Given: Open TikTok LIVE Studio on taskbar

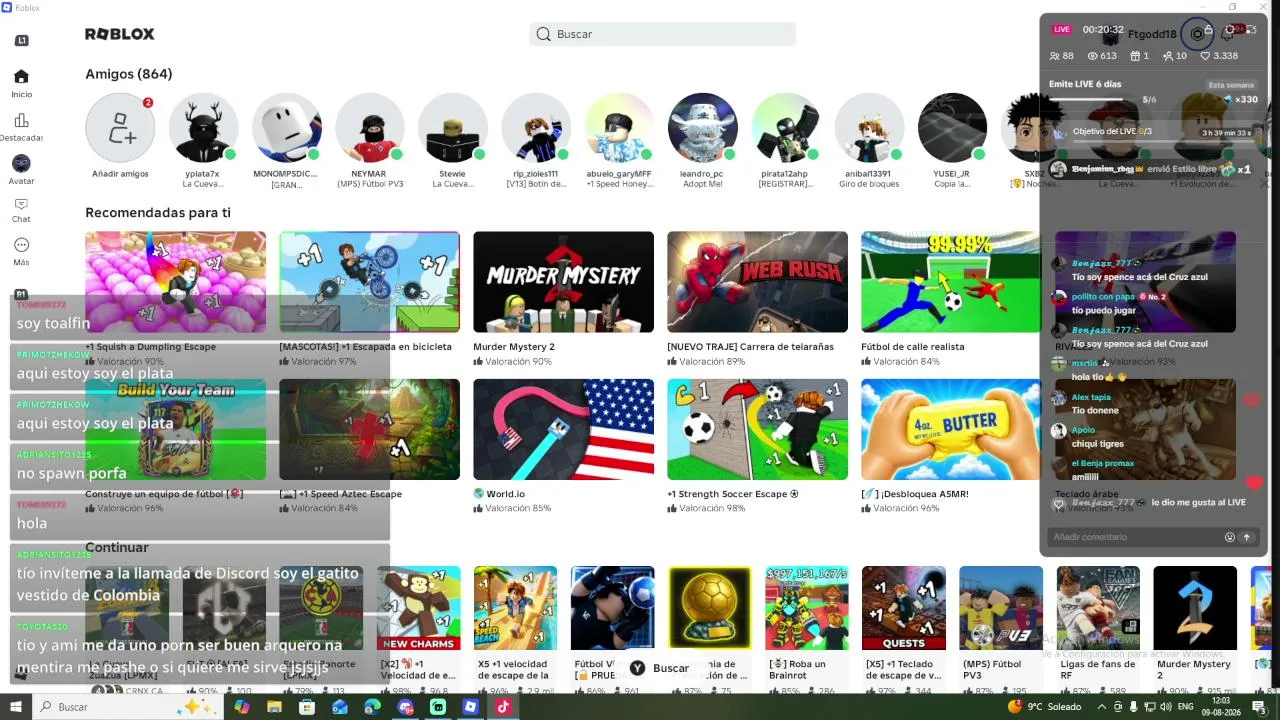Looking at the screenshot, I should 503,707.
